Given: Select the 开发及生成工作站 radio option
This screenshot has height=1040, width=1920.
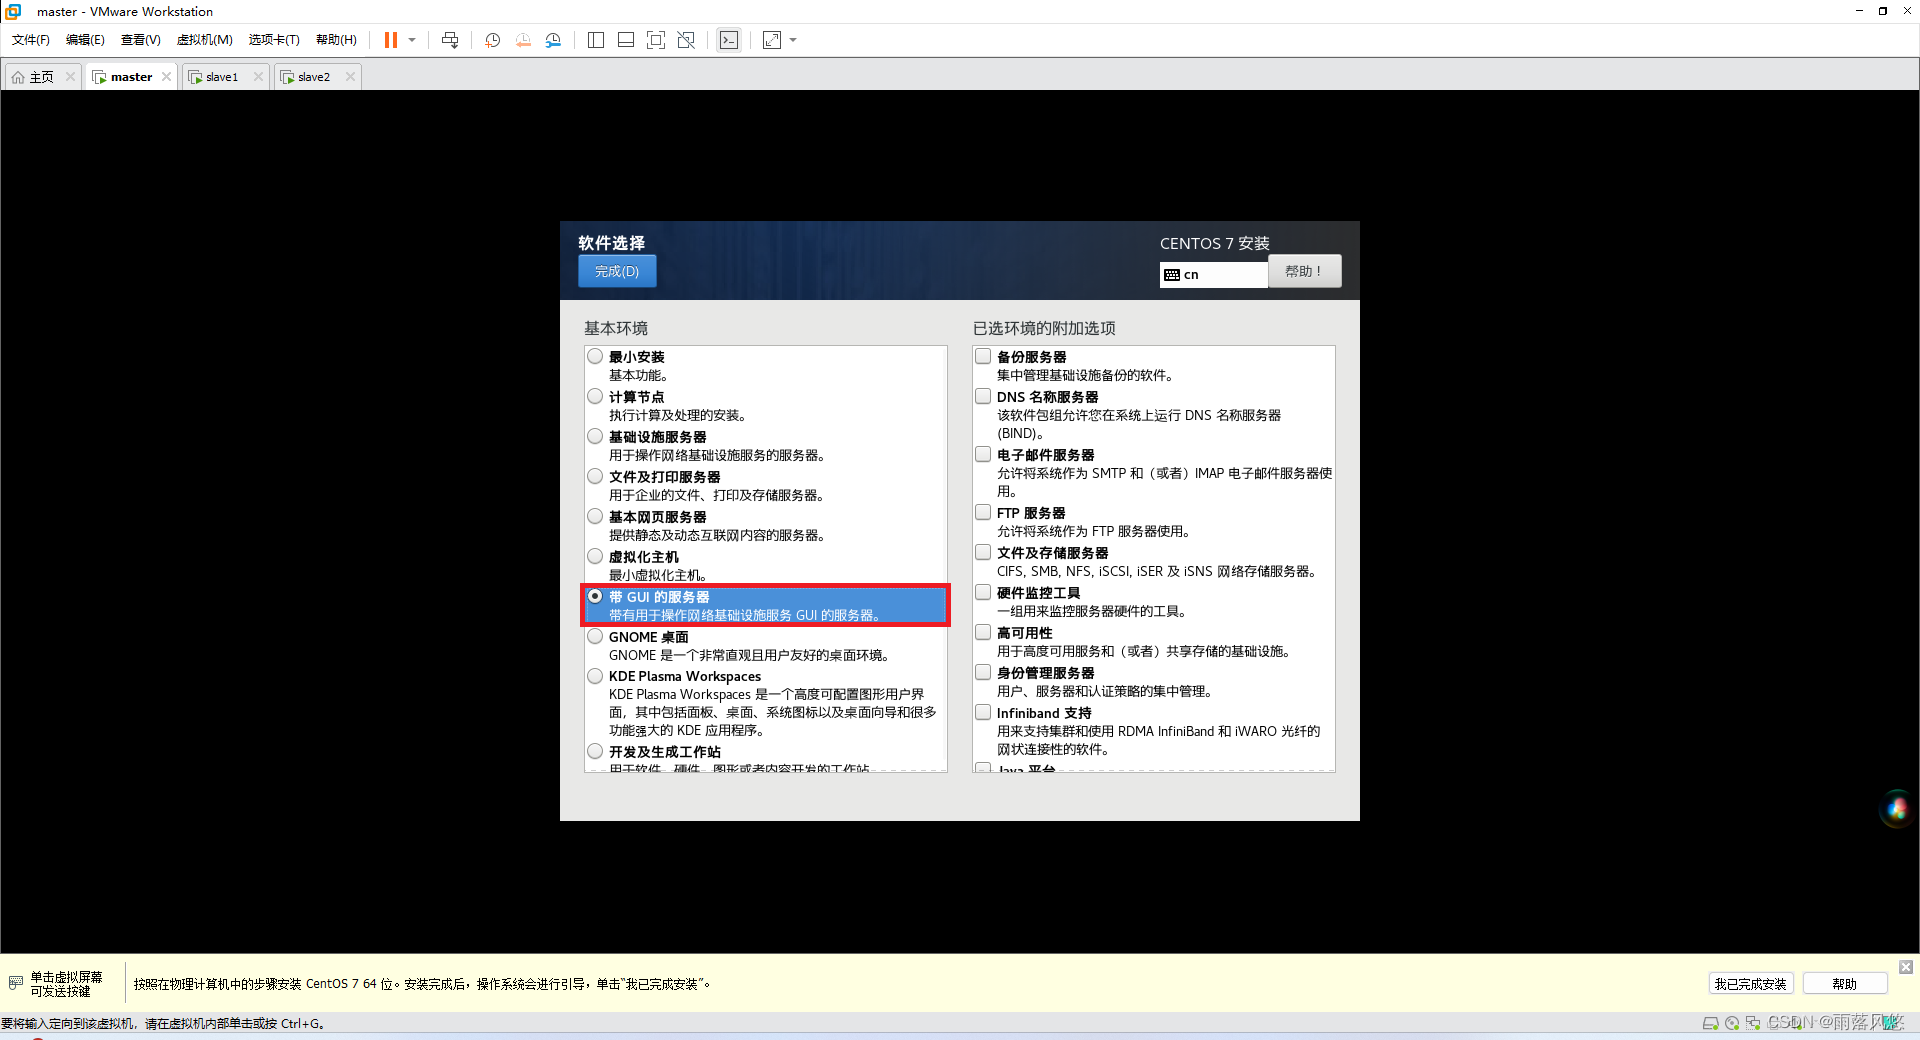Looking at the screenshot, I should (595, 751).
